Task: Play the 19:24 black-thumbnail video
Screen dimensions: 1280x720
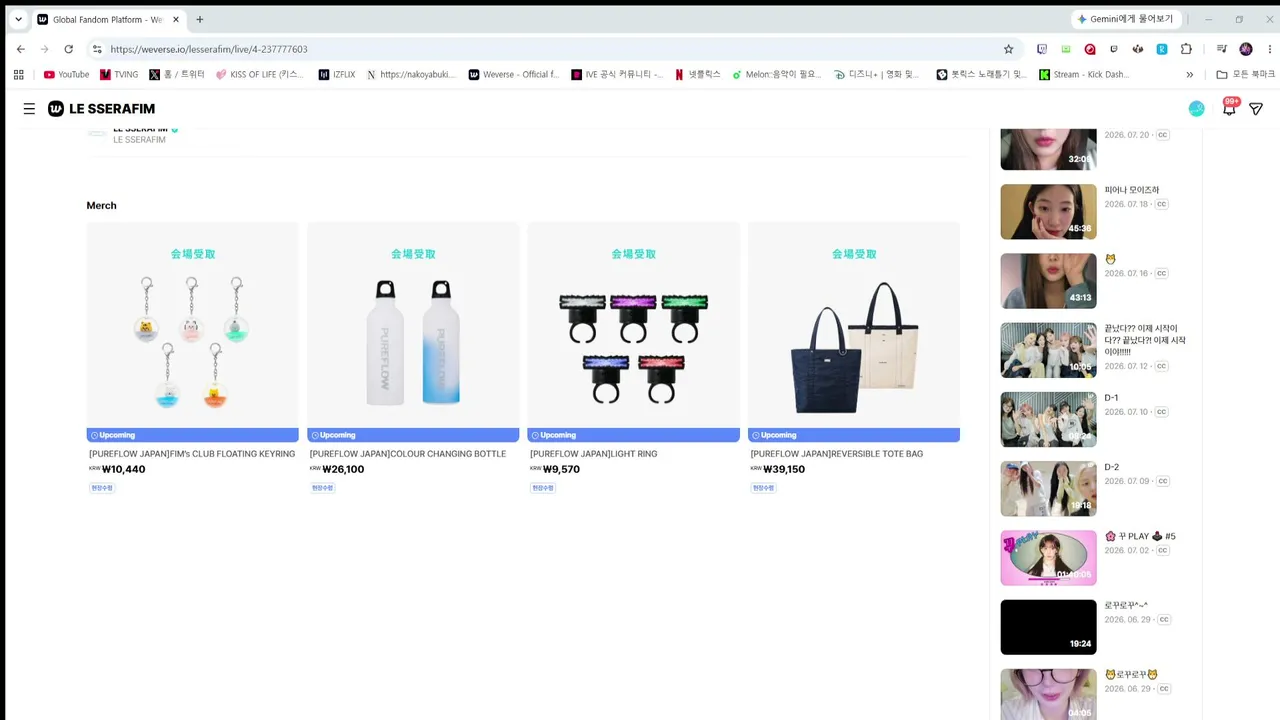Action: pyautogui.click(x=1048, y=627)
